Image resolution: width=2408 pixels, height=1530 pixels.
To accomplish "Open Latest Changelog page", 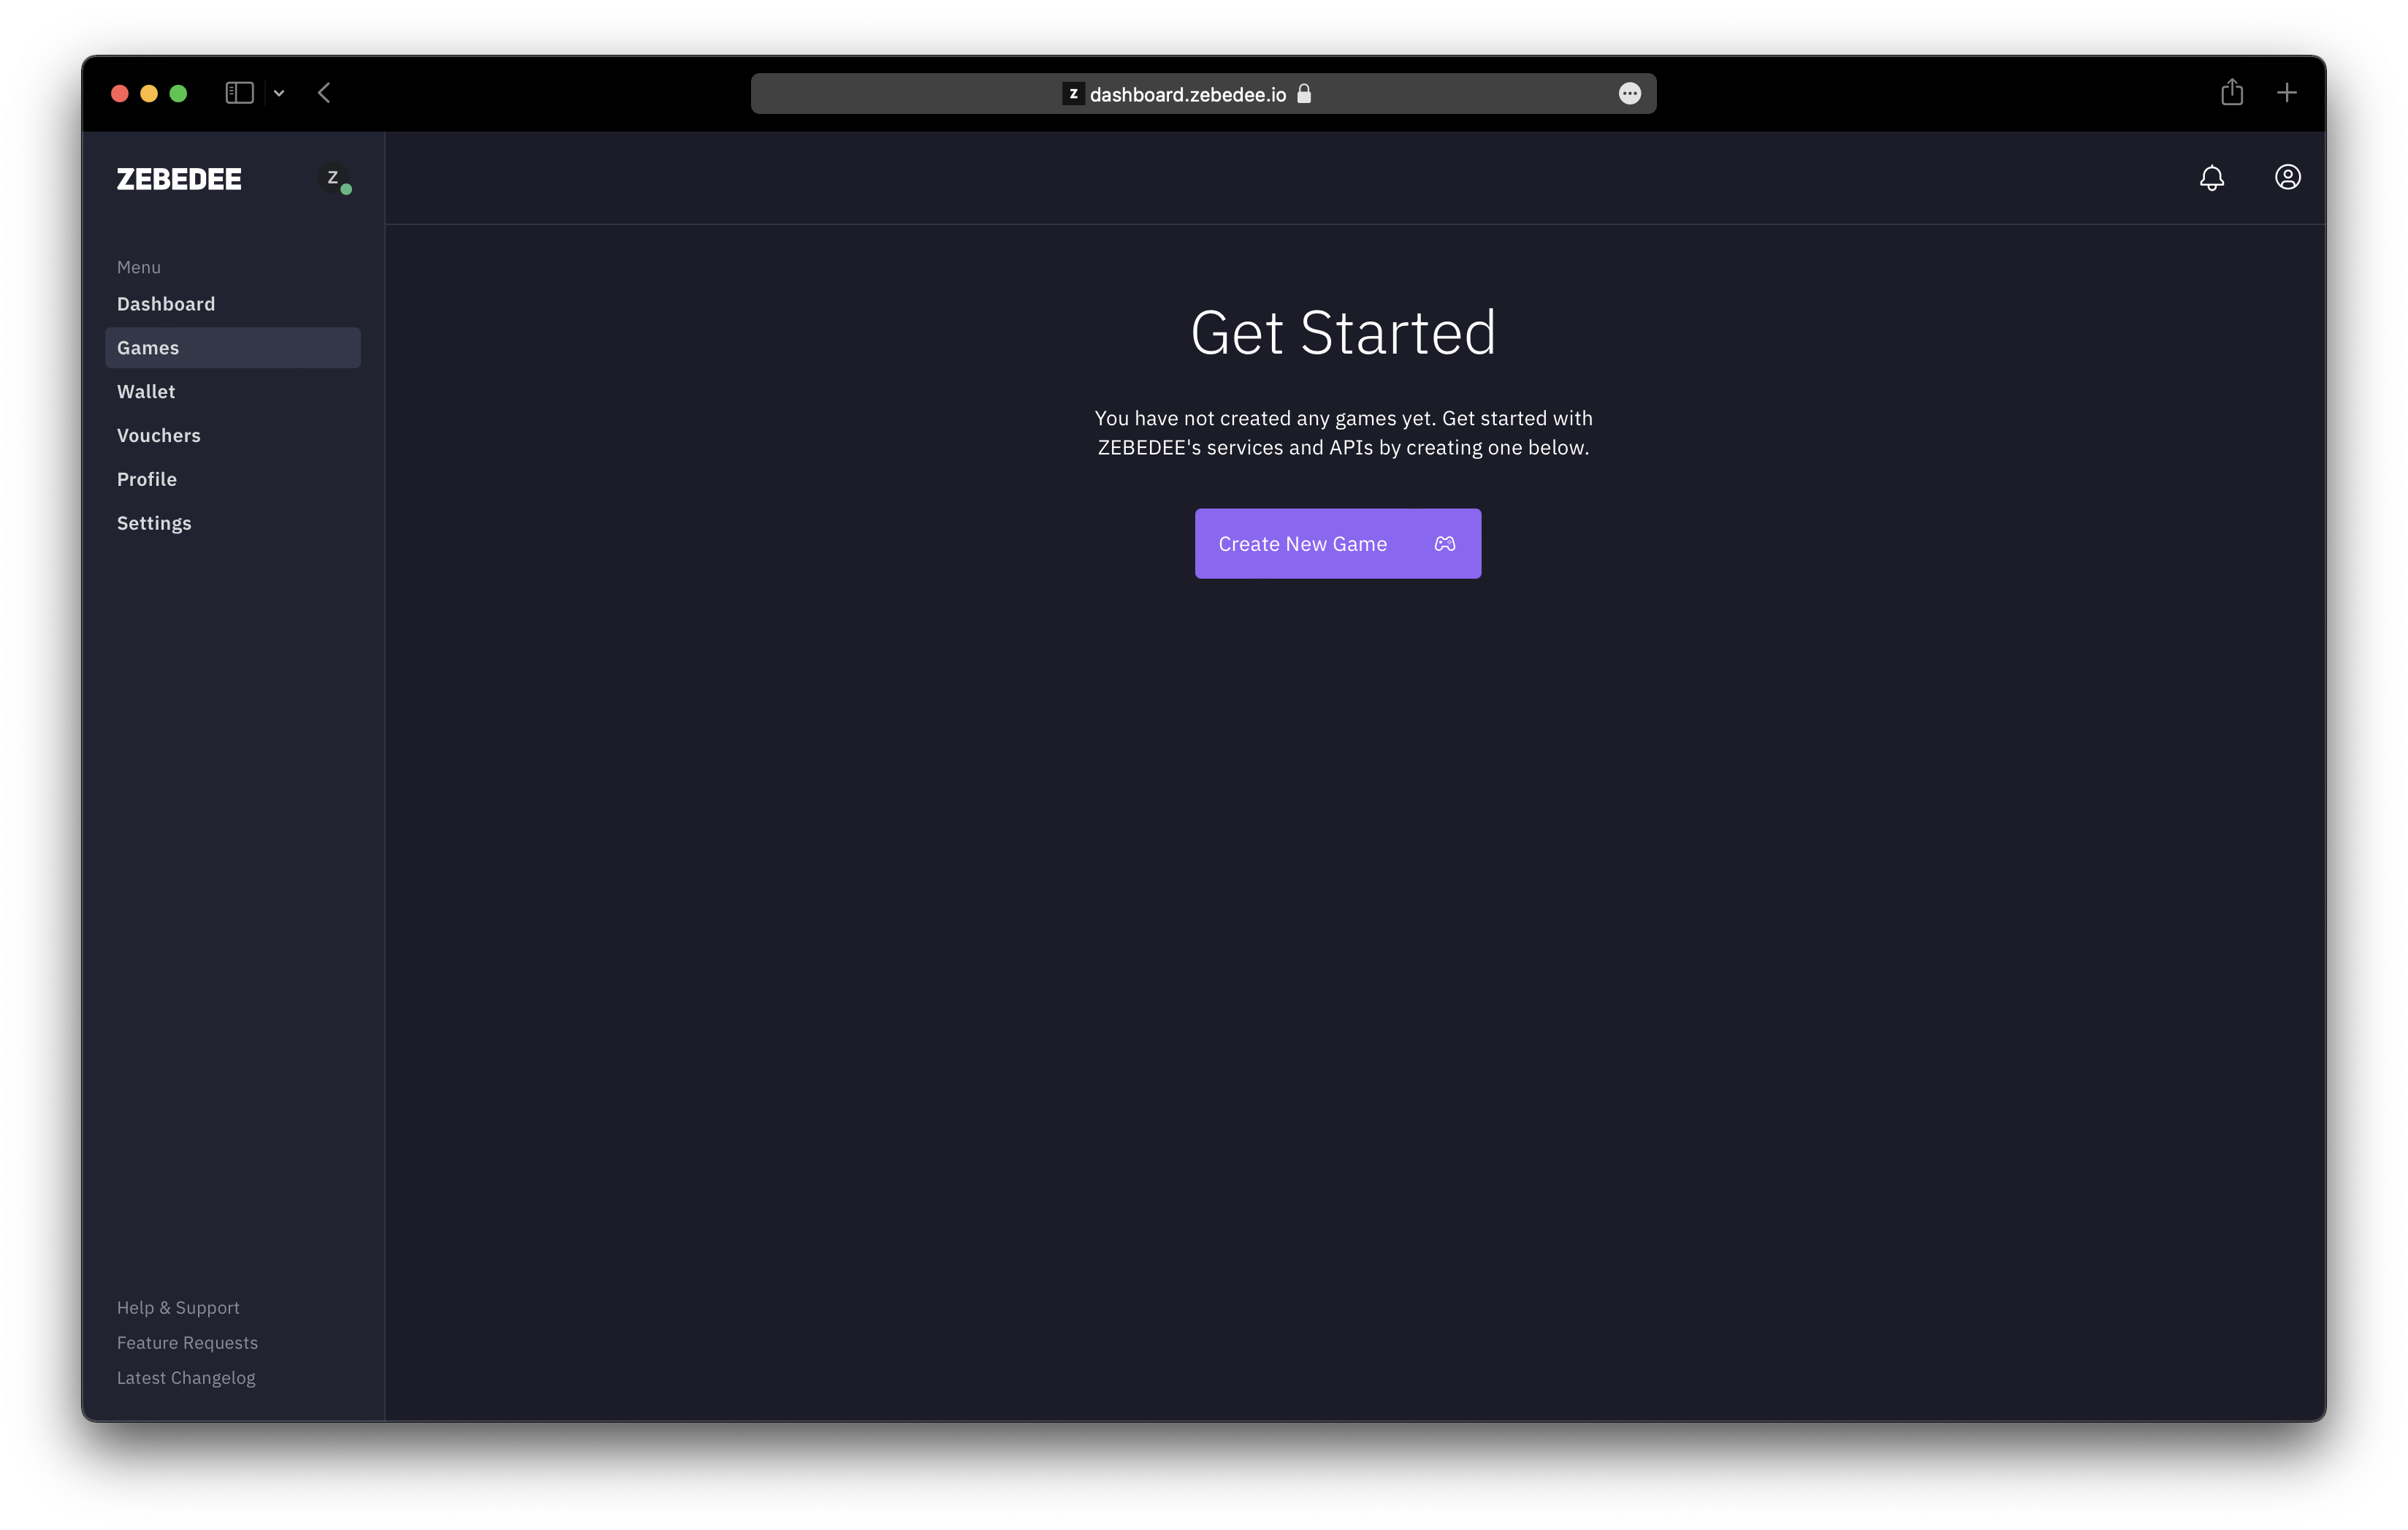I will point(186,1377).
